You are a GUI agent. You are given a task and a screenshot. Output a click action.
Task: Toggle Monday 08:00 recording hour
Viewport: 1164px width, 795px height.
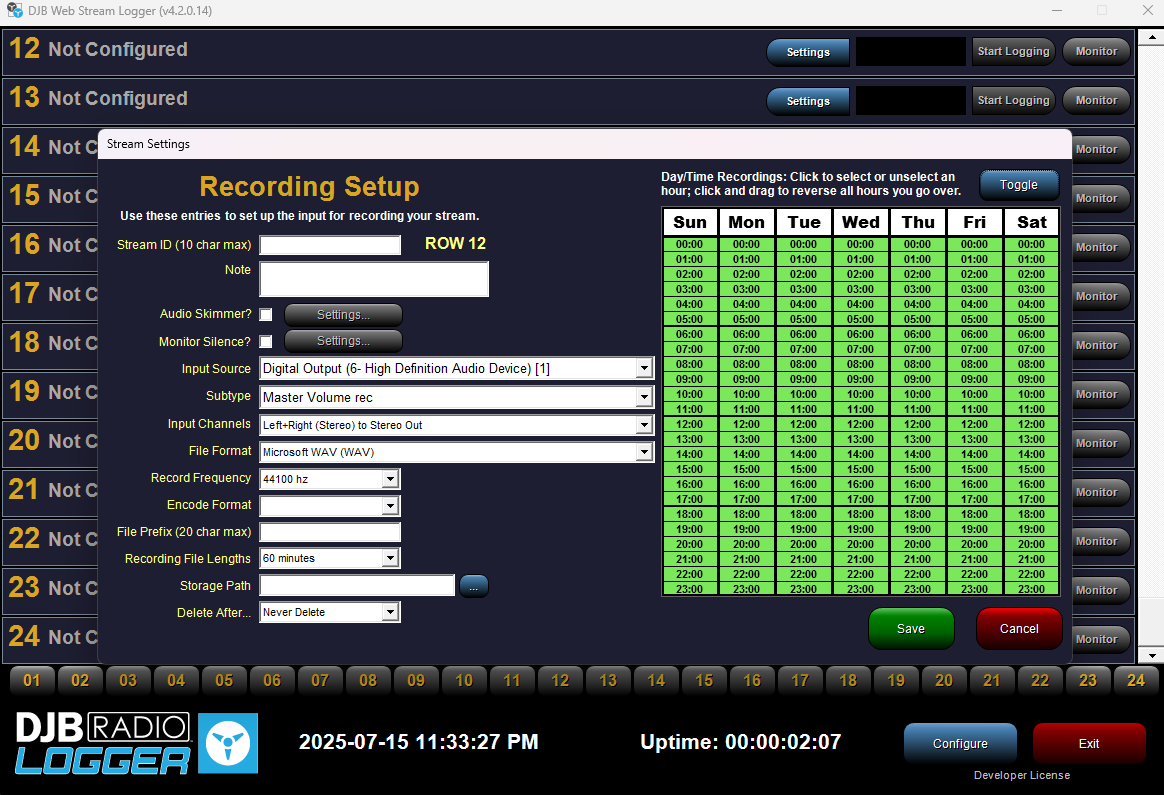click(746, 364)
